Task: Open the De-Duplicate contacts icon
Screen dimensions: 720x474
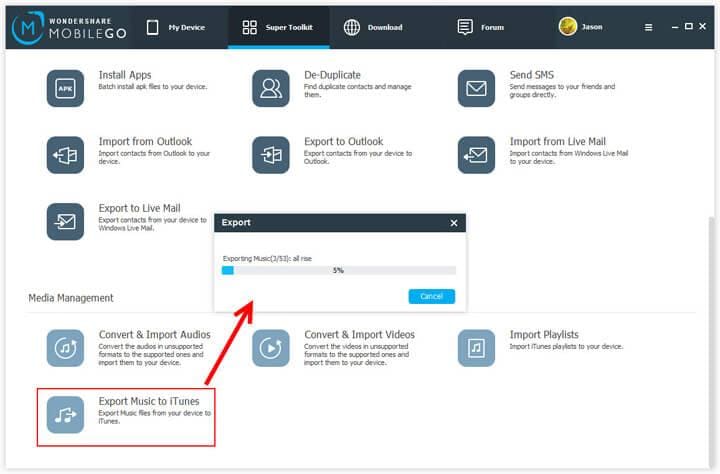Action: tap(271, 88)
